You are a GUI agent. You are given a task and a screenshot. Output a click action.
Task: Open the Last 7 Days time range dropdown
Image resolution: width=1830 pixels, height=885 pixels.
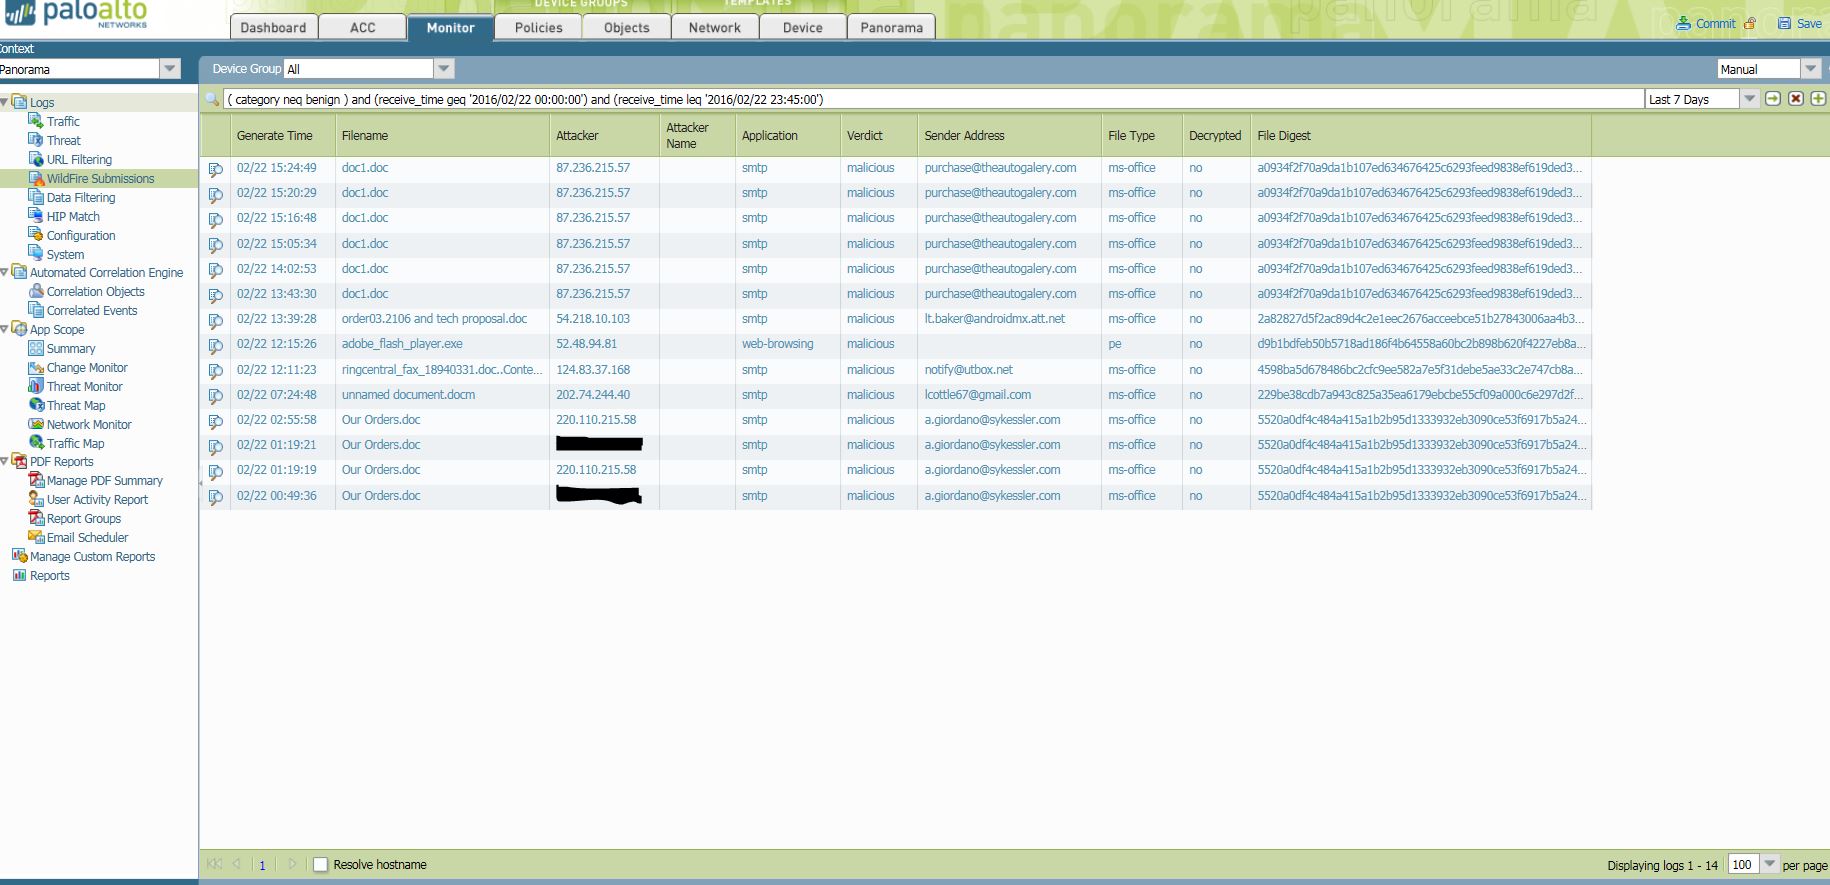pyautogui.click(x=1749, y=98)
